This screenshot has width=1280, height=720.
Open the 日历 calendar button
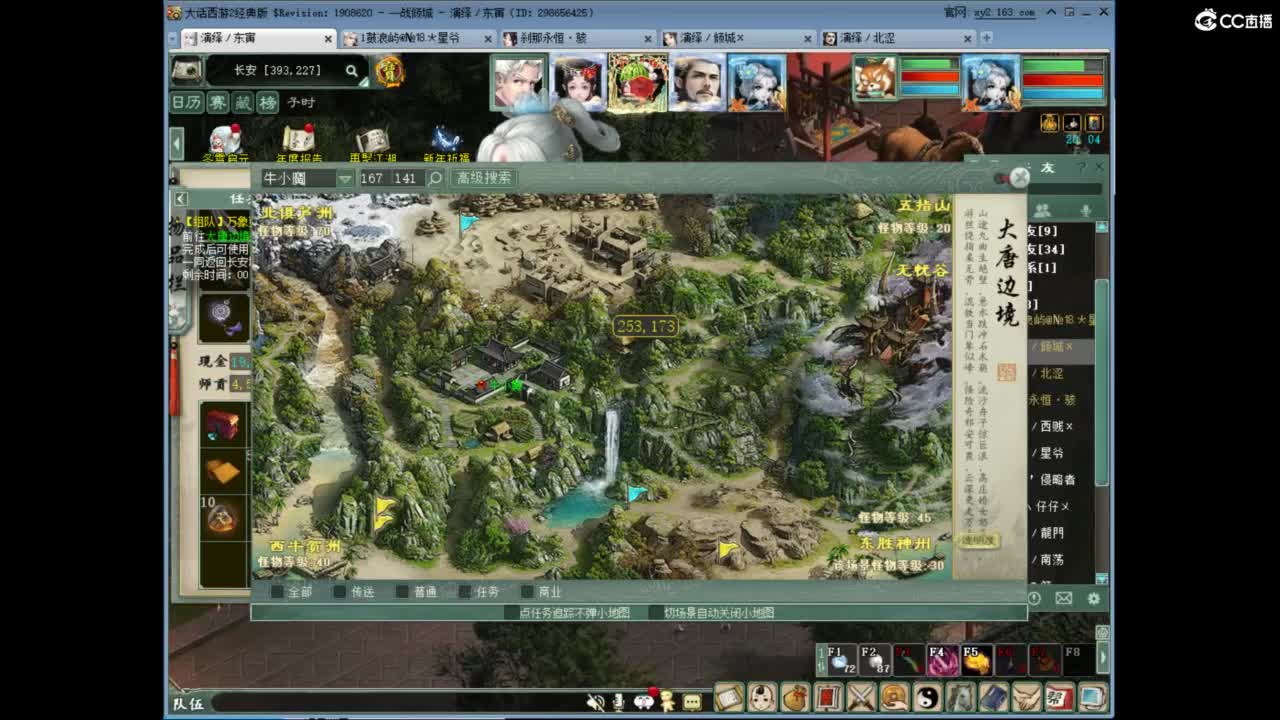pyautogui.click(x=186, y=102)
